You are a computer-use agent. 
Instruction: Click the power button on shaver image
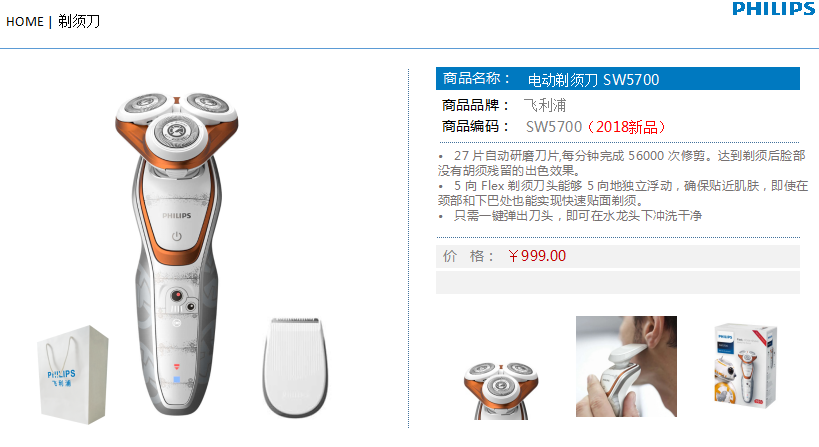177,237
